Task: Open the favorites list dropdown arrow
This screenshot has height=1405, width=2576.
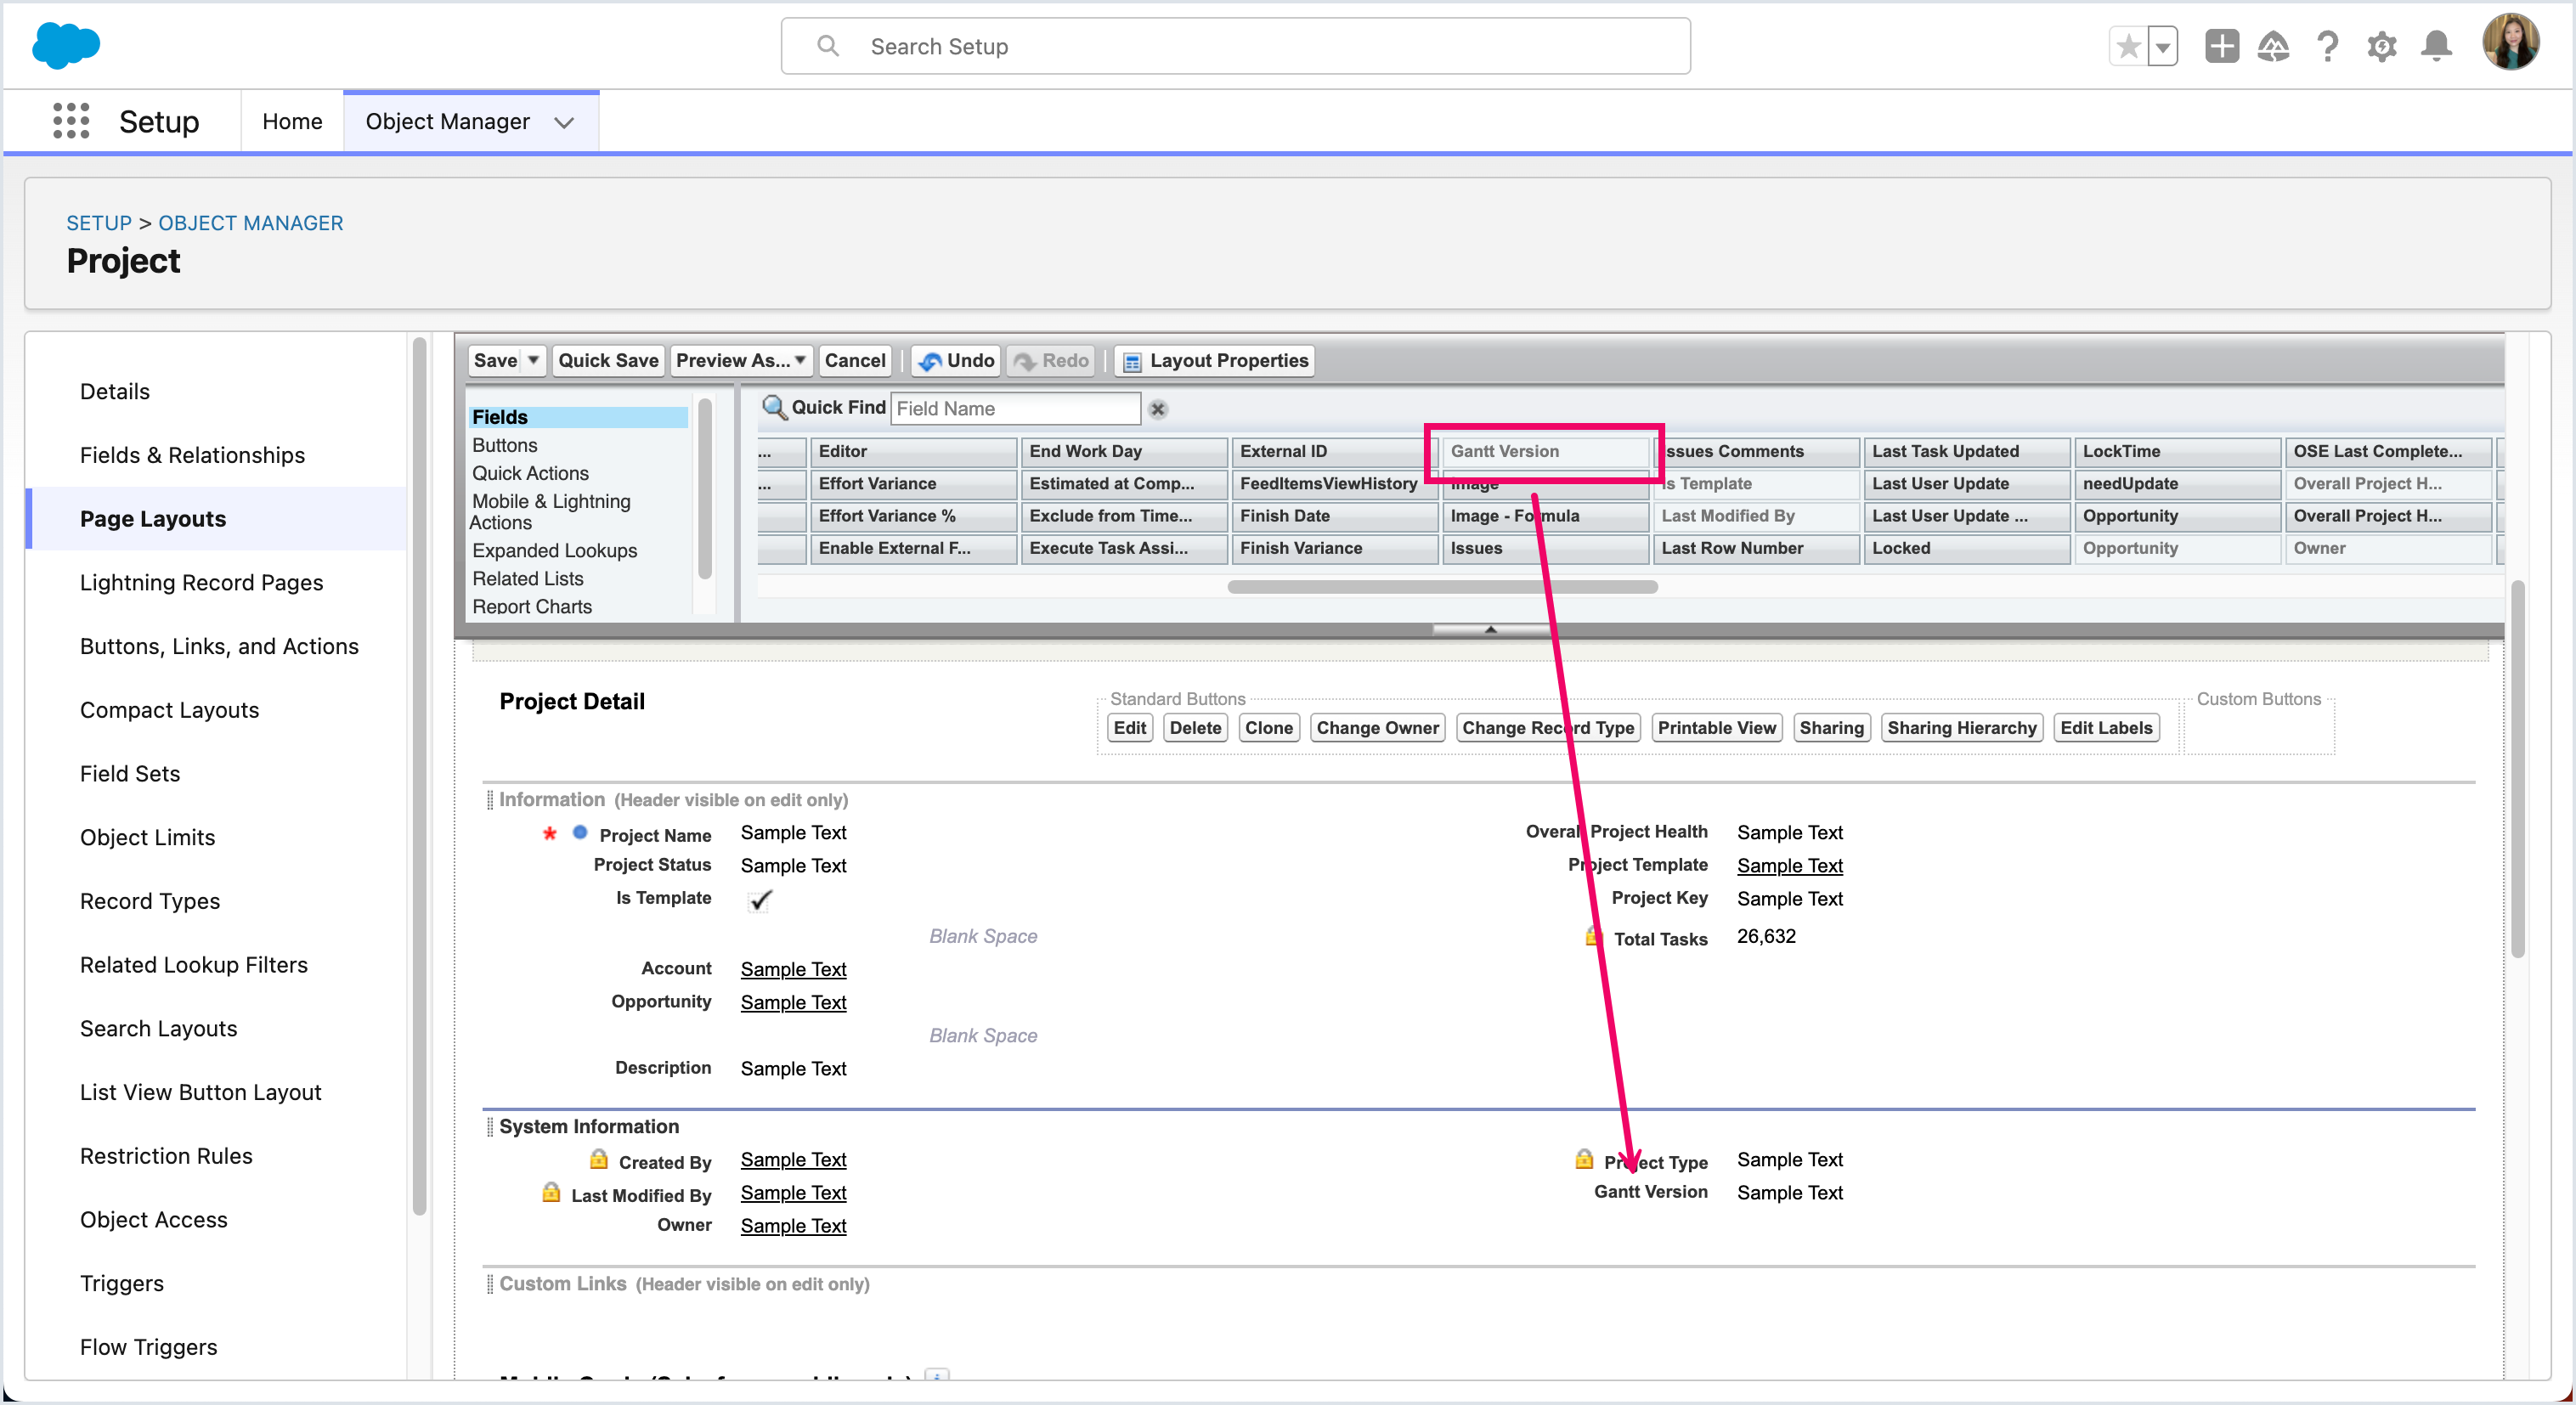Action: 2162,46
